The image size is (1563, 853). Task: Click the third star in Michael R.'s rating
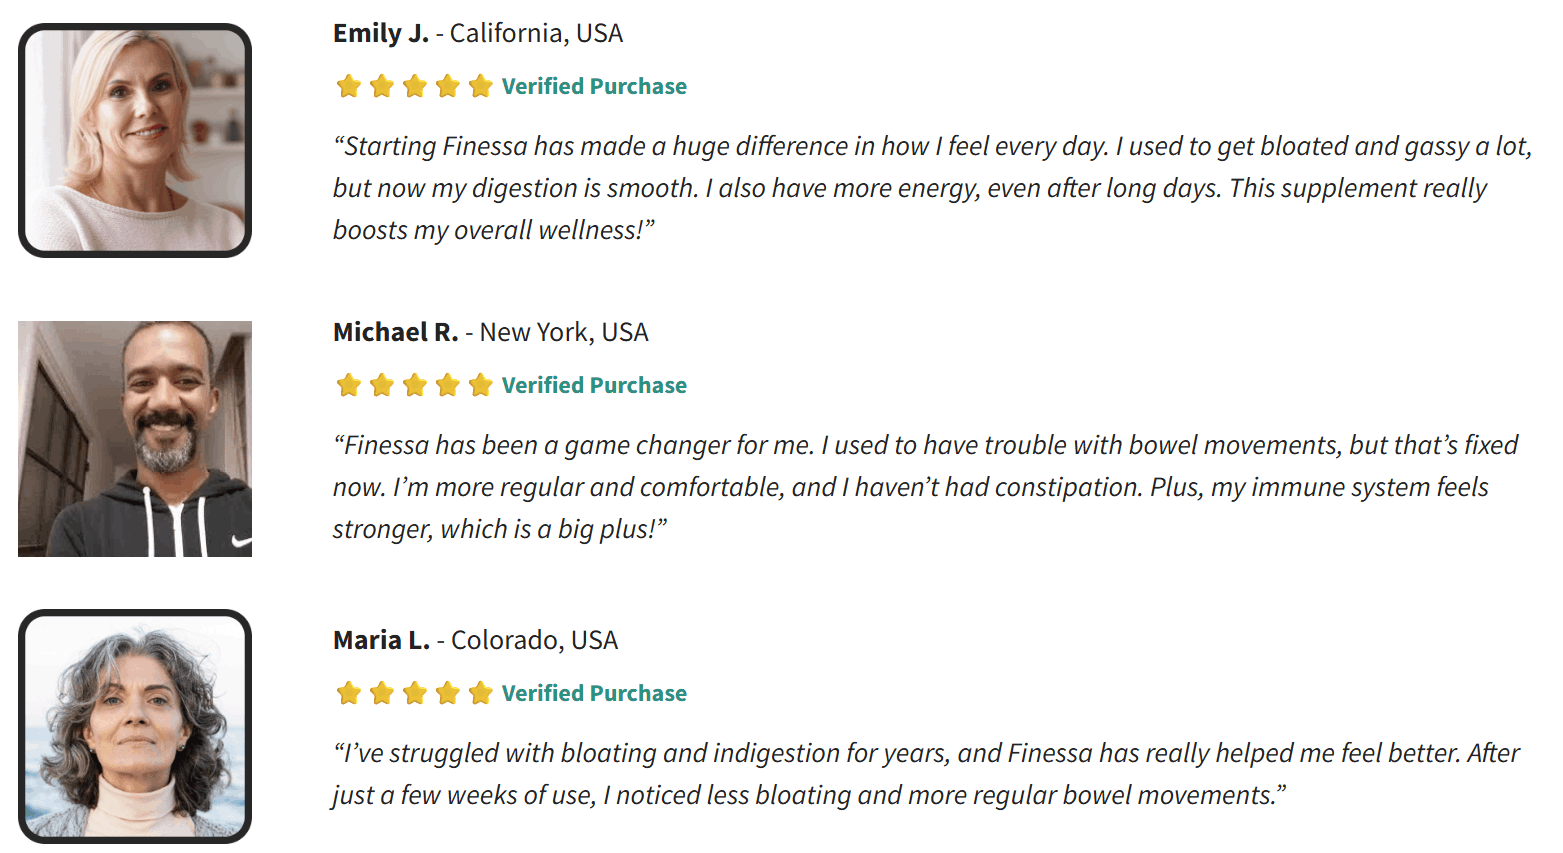click(414, 385)
